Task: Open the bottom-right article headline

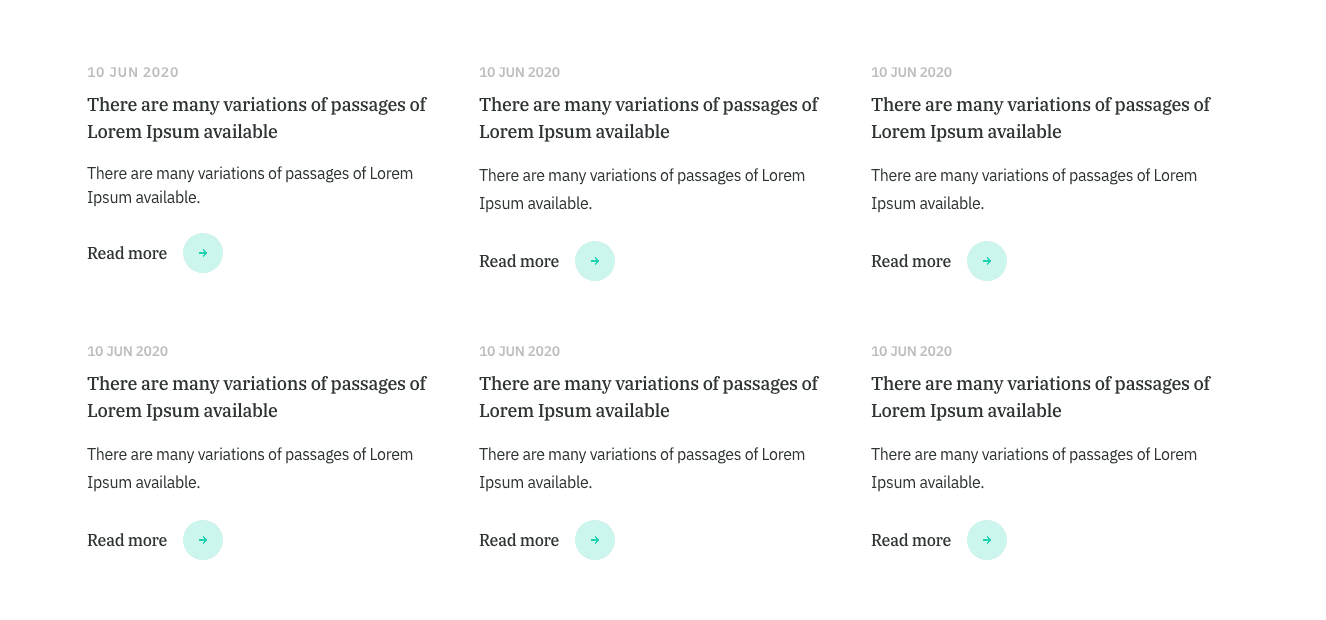Action: pos(1040,397)
